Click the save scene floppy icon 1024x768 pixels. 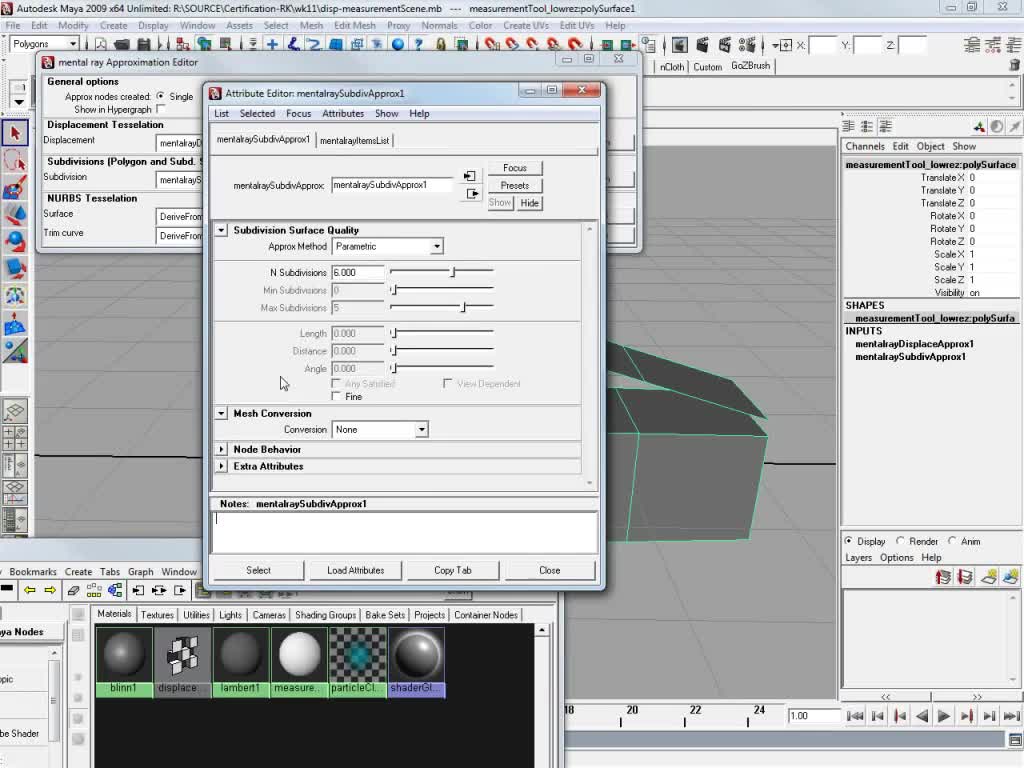[x=144, y=44]
